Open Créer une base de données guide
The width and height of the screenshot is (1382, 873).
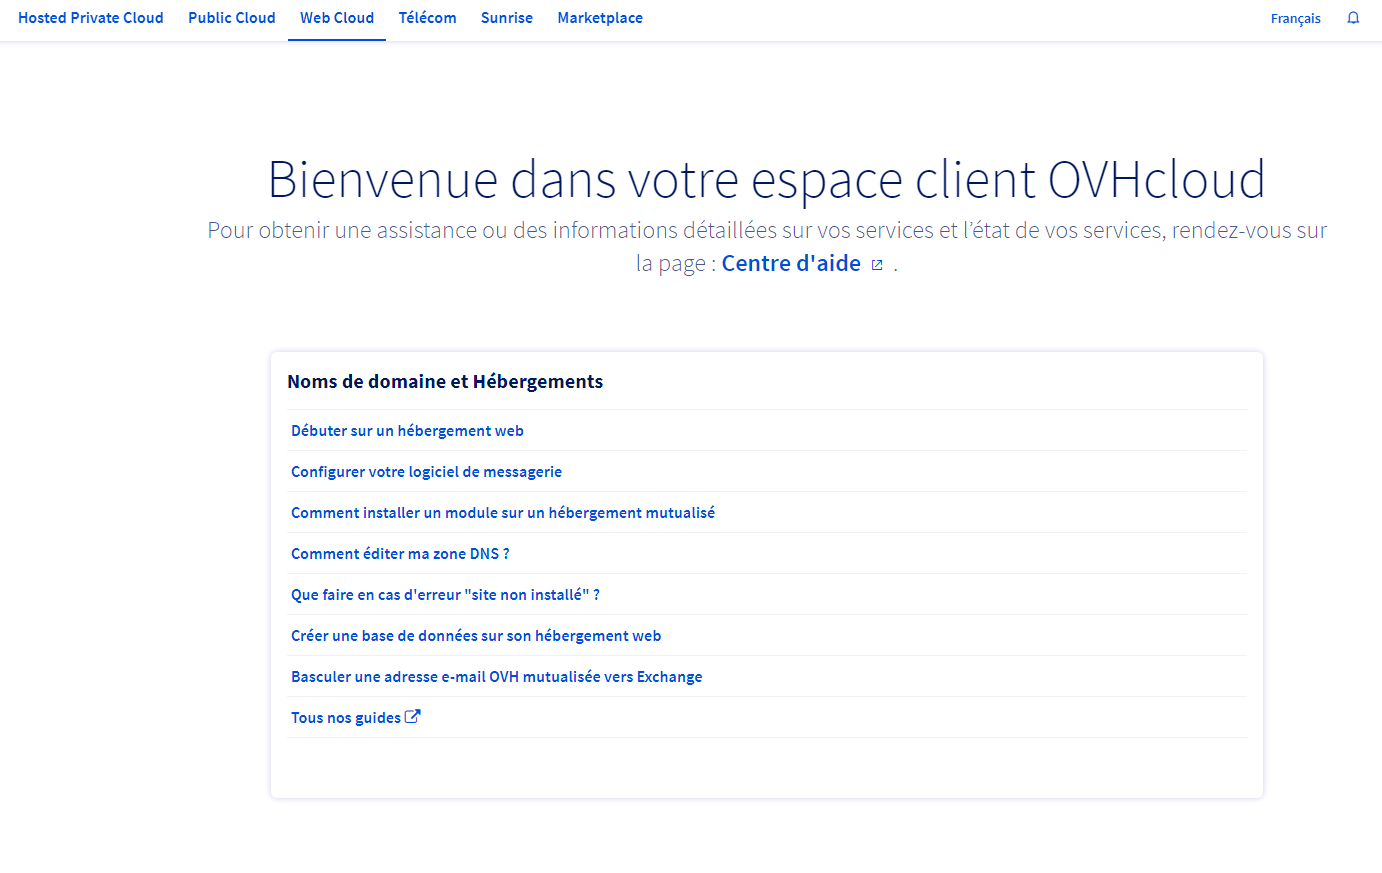coord(476,636)
